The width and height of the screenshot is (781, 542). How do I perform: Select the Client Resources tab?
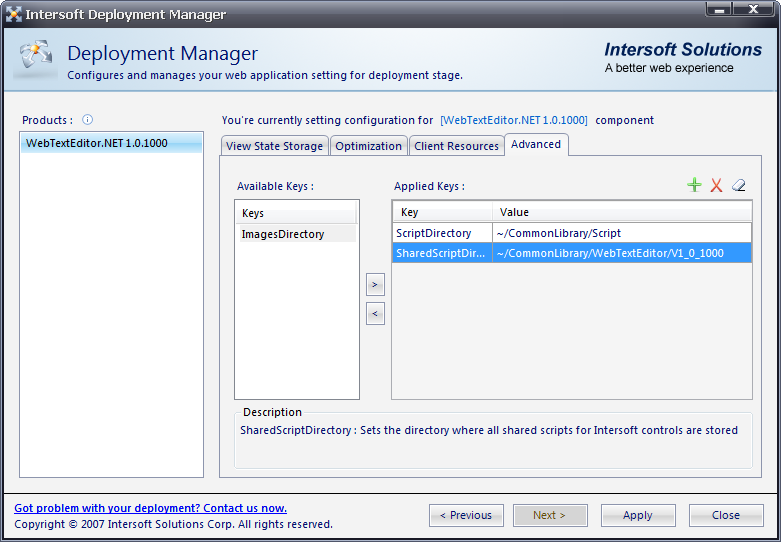tap(456, 146)
